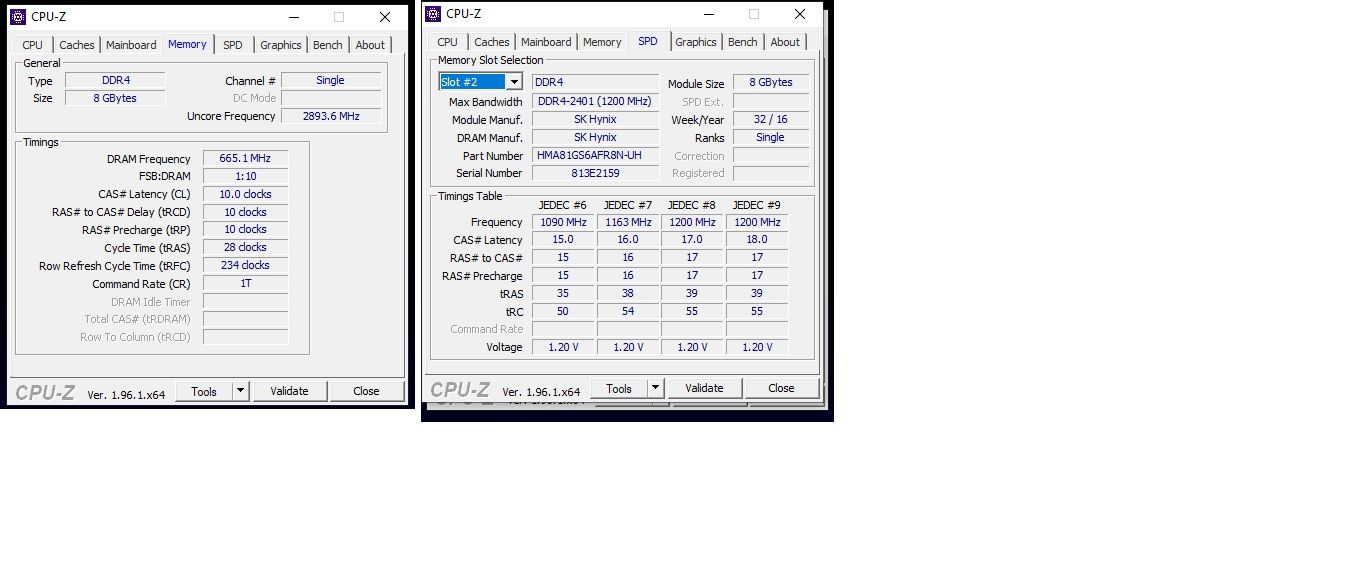Click the empty SPD Ext. field

point(771,101)
